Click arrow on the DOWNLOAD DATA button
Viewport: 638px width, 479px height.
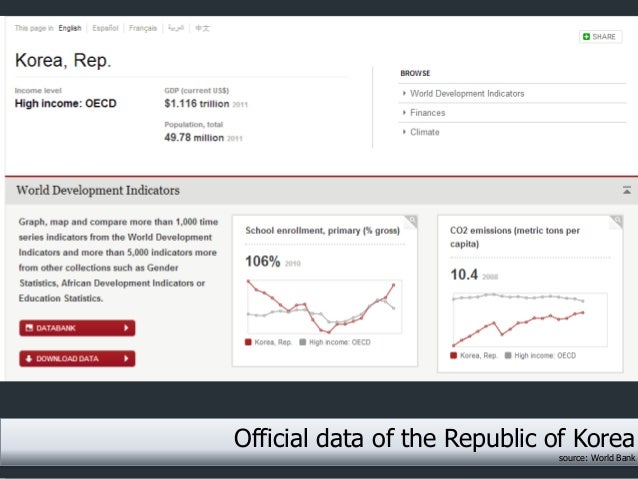click(x=126, y=359)
